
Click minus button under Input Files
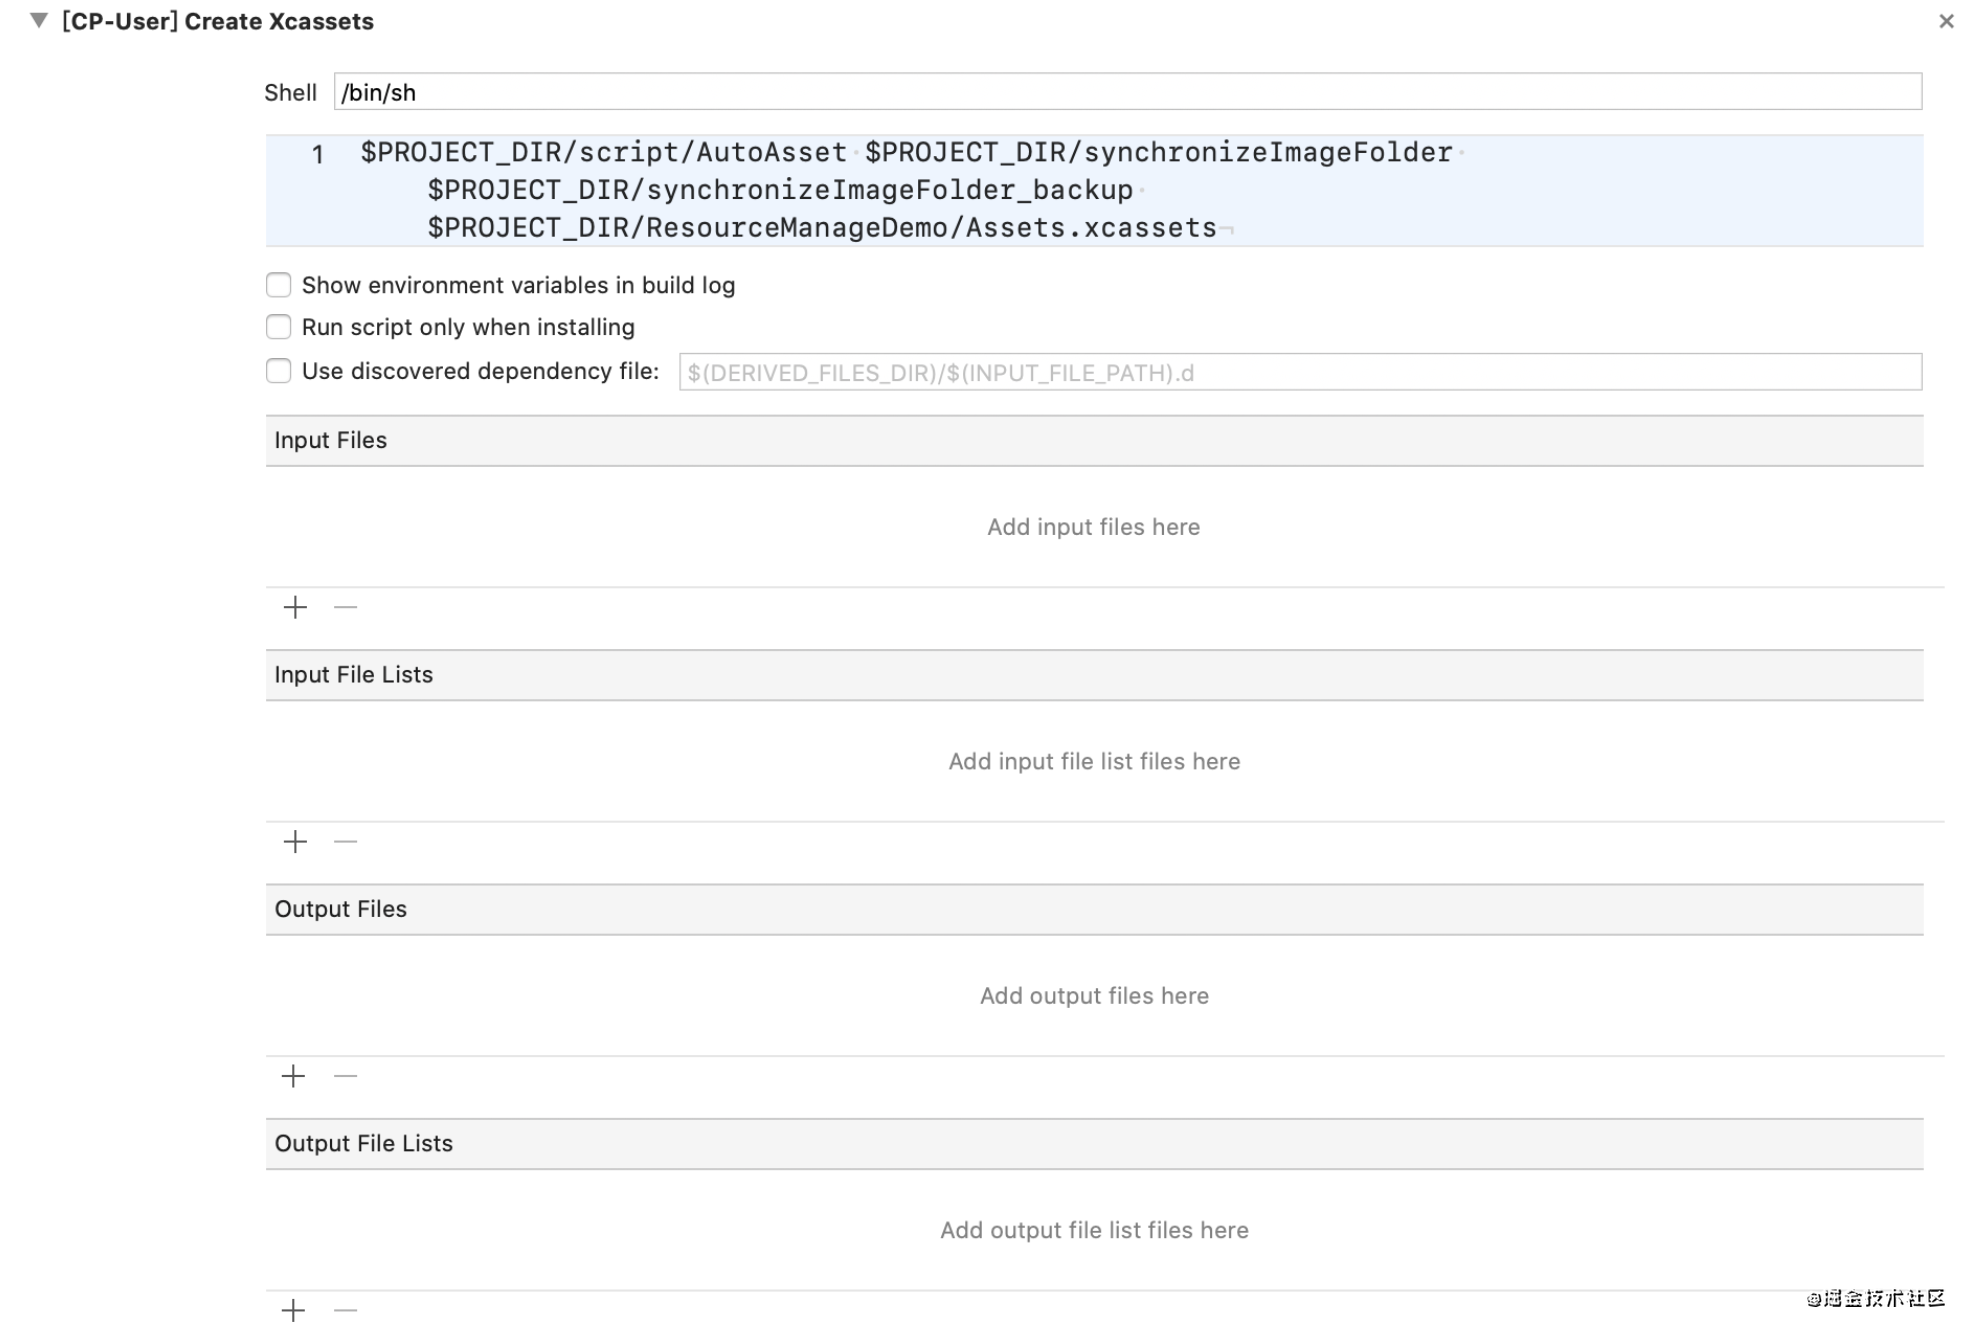(345, 607)
